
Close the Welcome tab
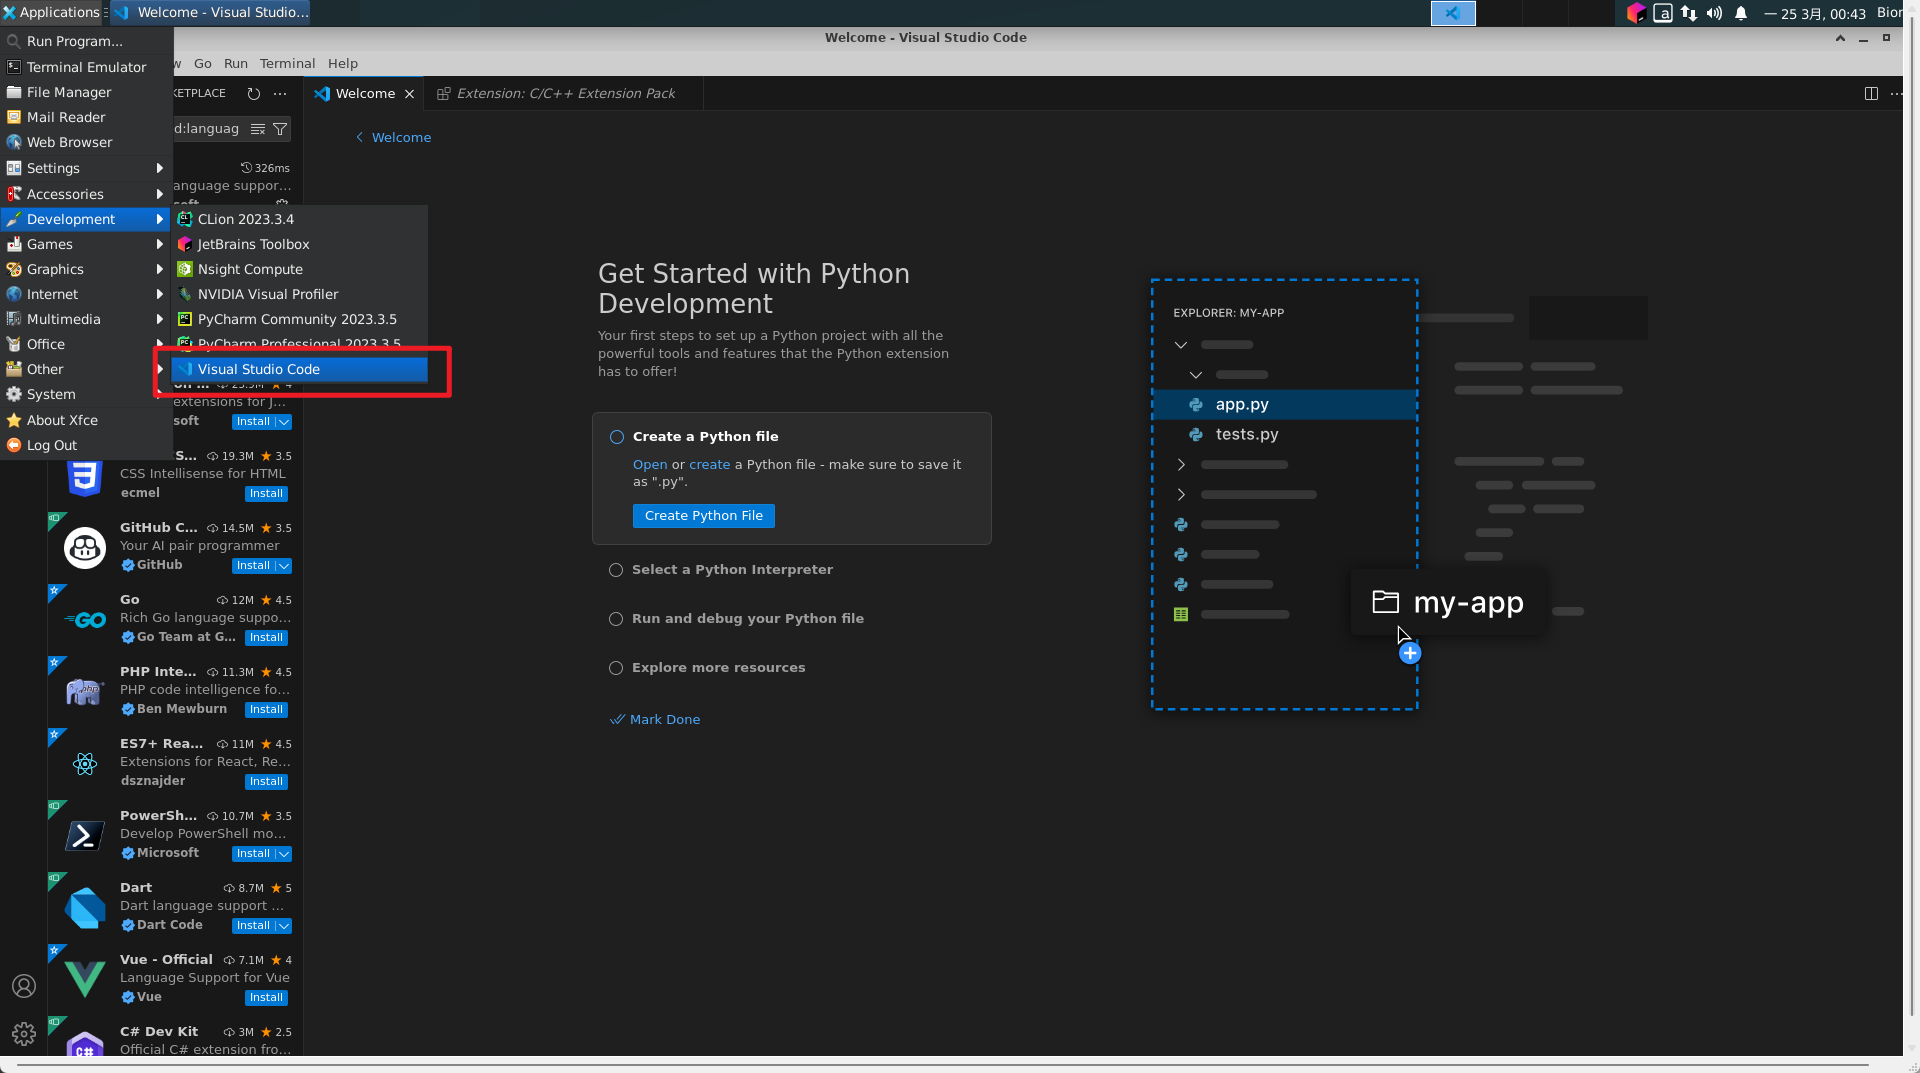[409, 94]
